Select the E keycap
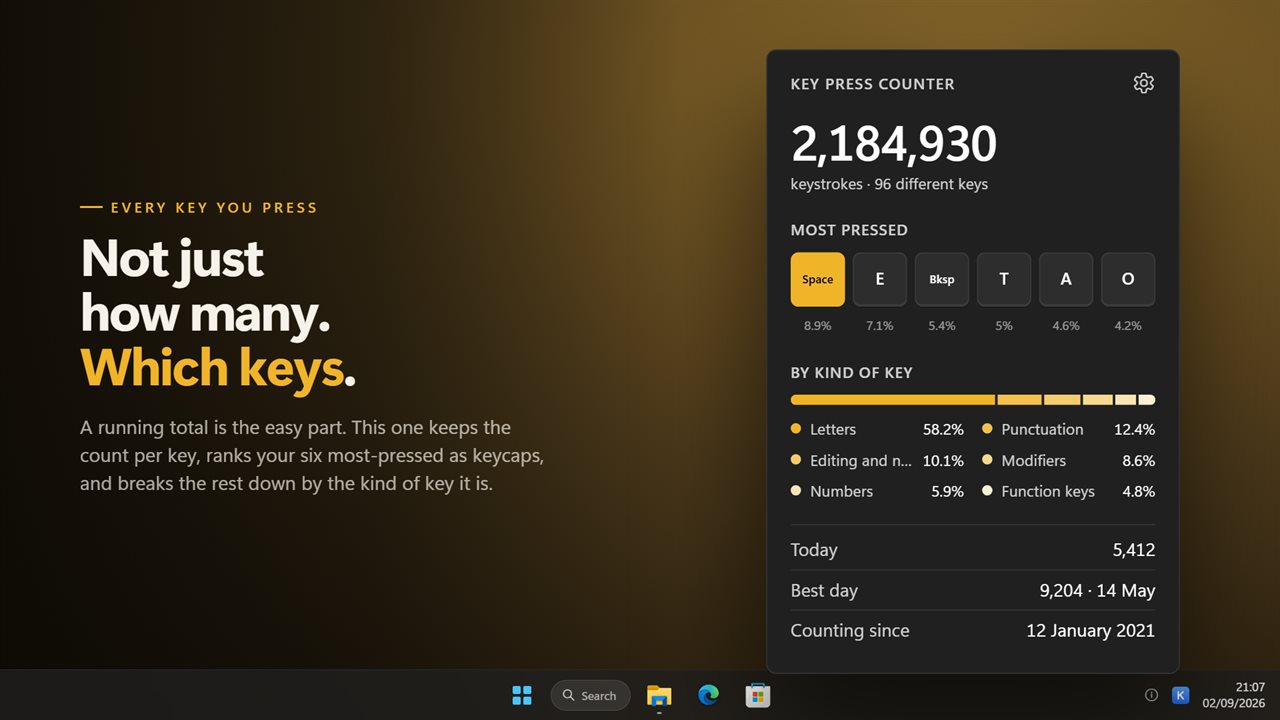1280x720 pixels. coord(880,279)
